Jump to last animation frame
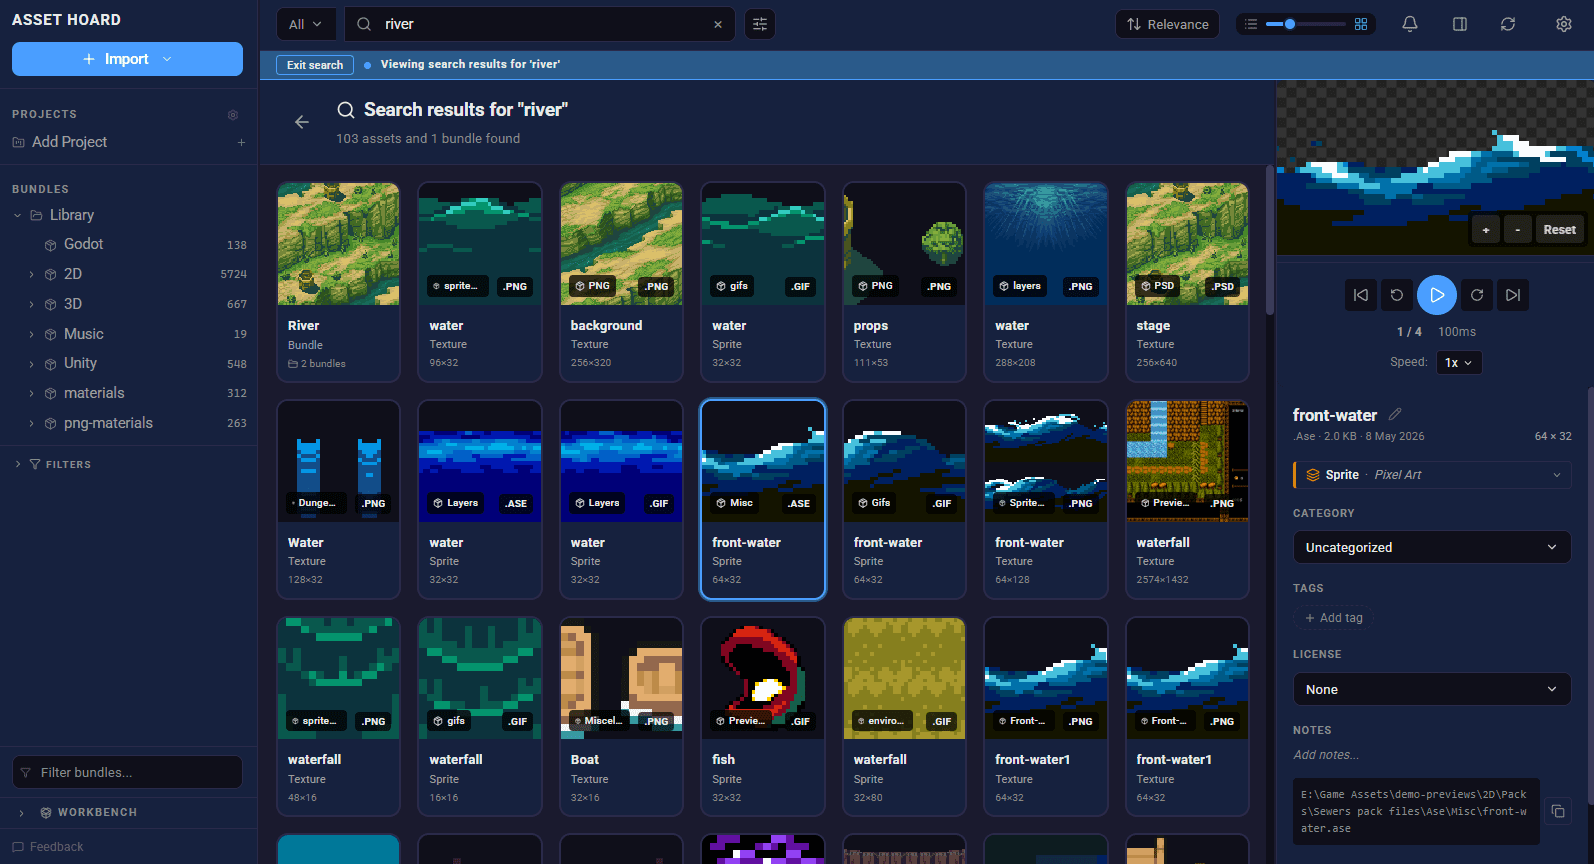The image size is (1594, 864). pyautogui.click(x=1513, y=295)
